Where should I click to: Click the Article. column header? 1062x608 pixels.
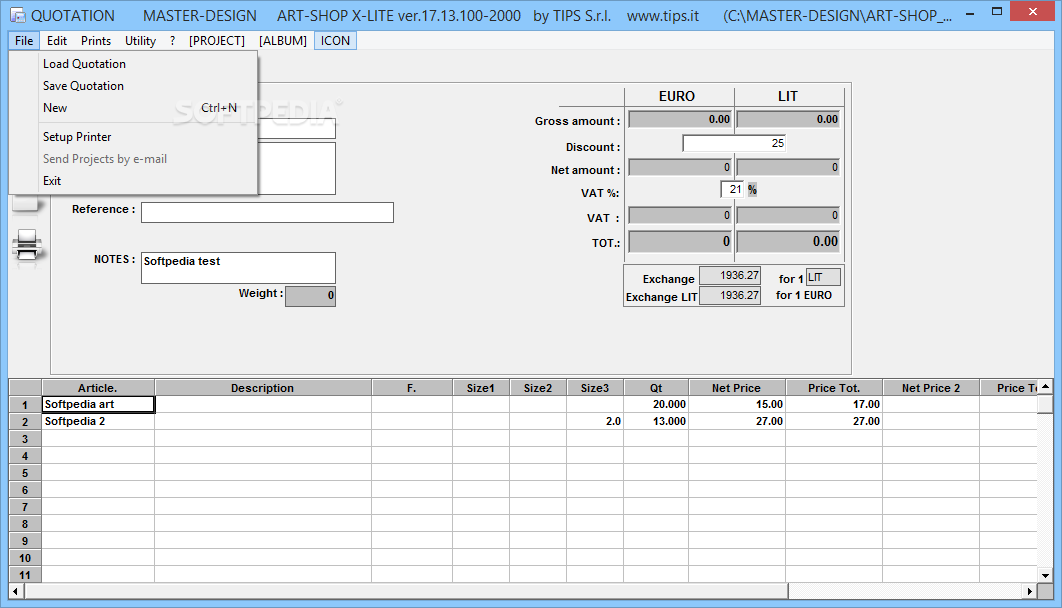(98, 388)
